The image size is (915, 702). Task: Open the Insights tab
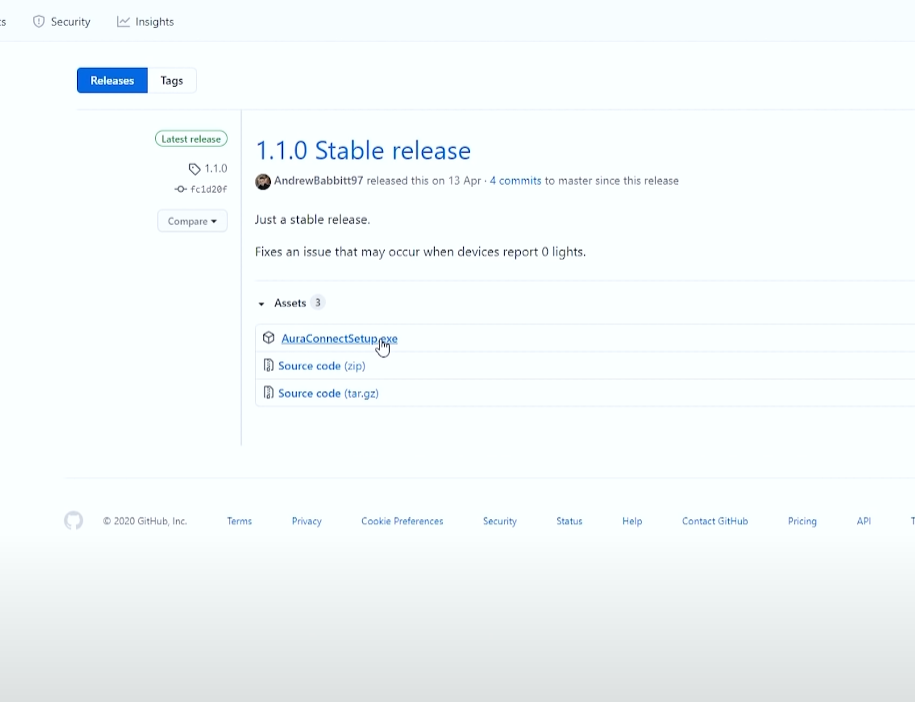pyautogui.click(x=145, y=22)
